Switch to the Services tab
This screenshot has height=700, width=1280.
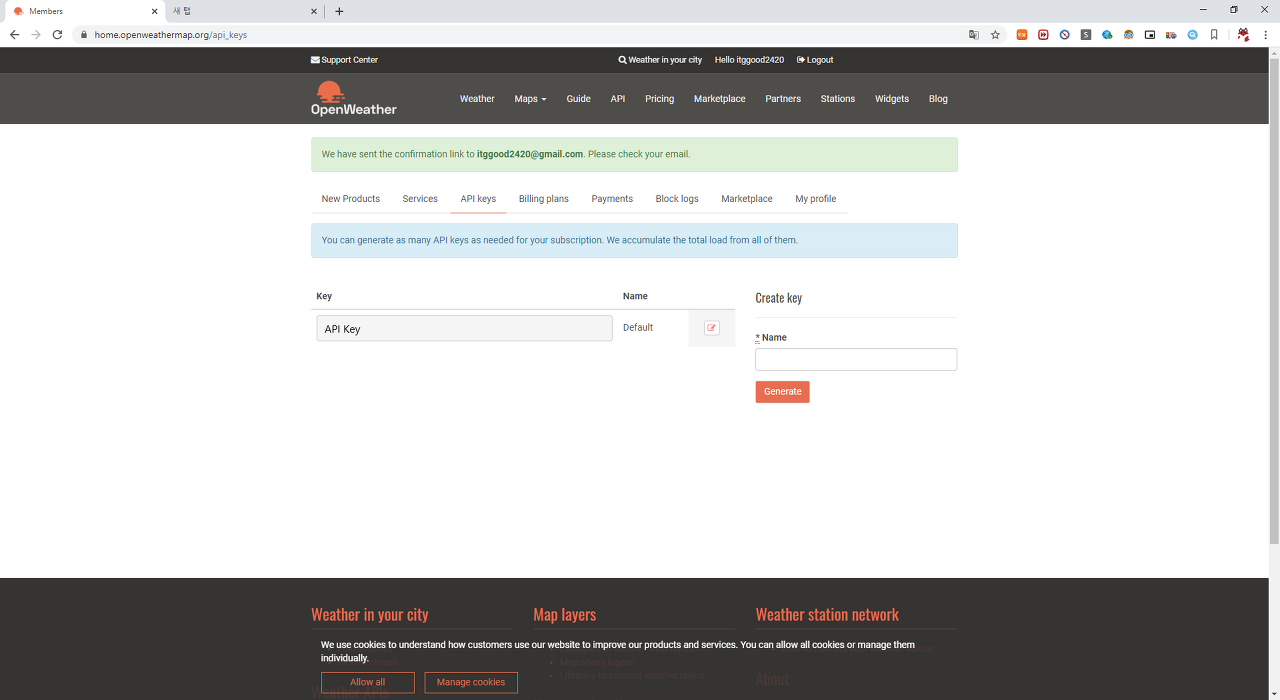click(x=420, y=199)
